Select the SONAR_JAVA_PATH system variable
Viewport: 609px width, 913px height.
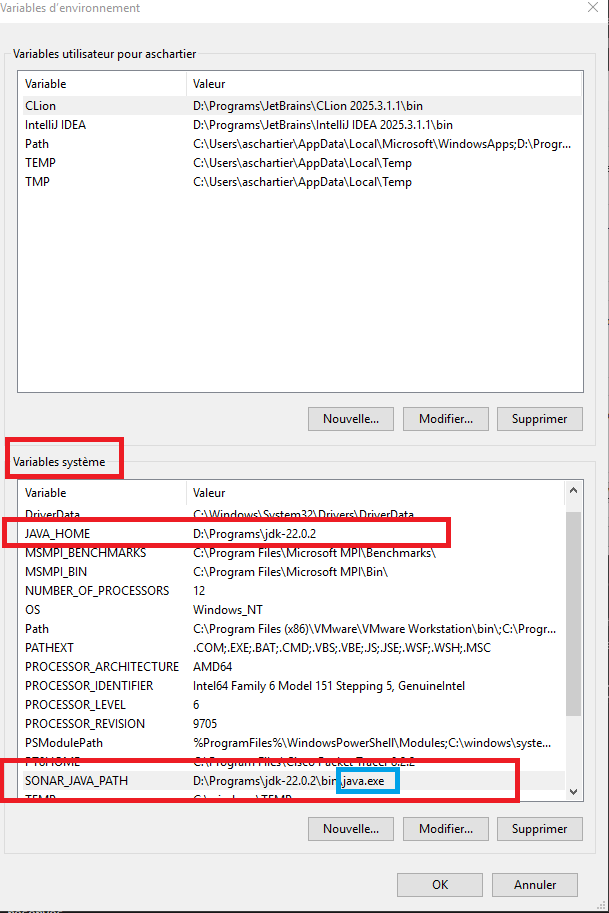pyautogui.click(x=292, y=781)
